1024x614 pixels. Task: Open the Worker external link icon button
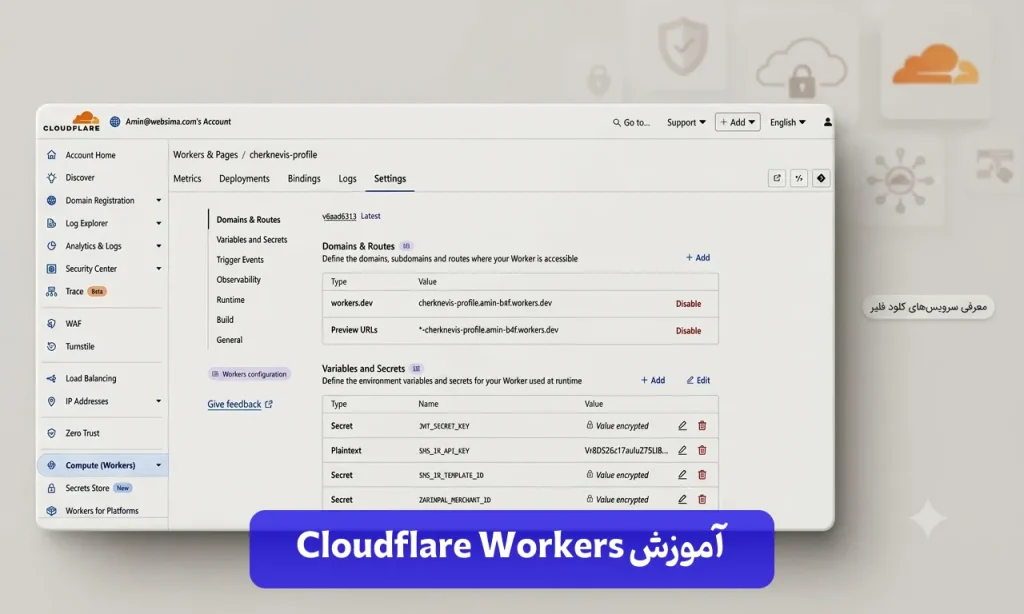click(776, 178)
